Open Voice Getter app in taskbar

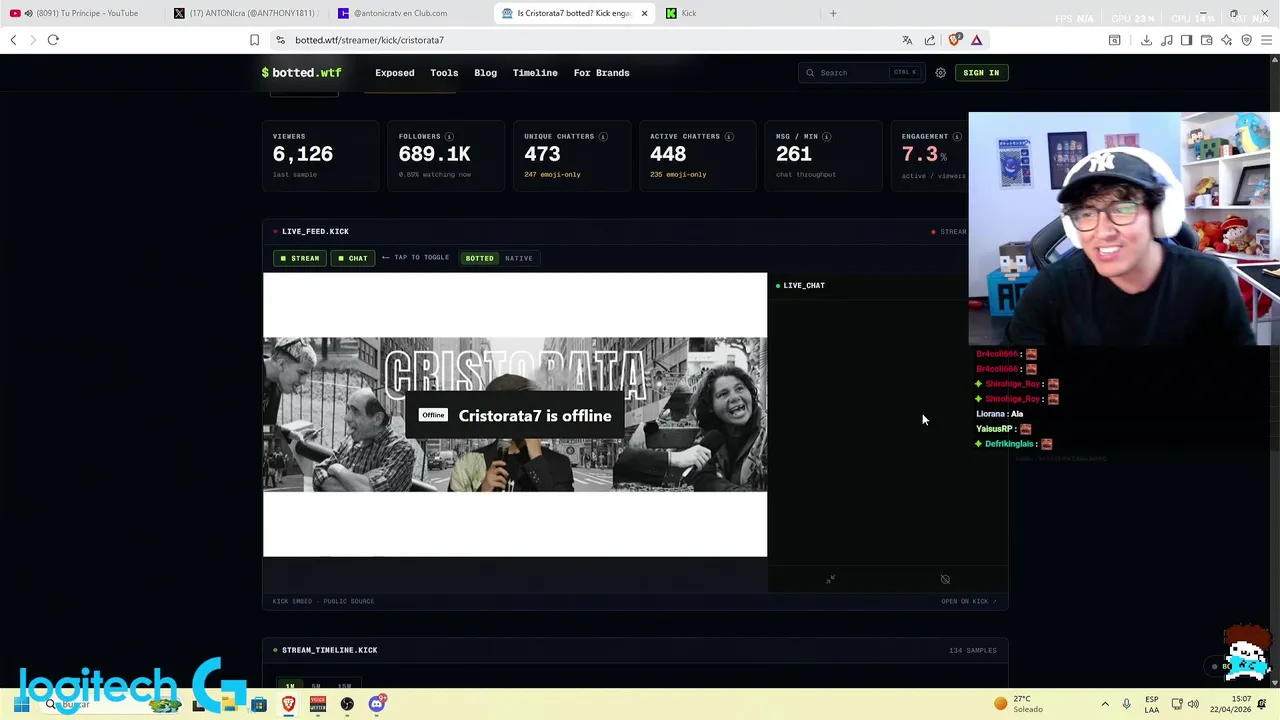pos(318,704)
